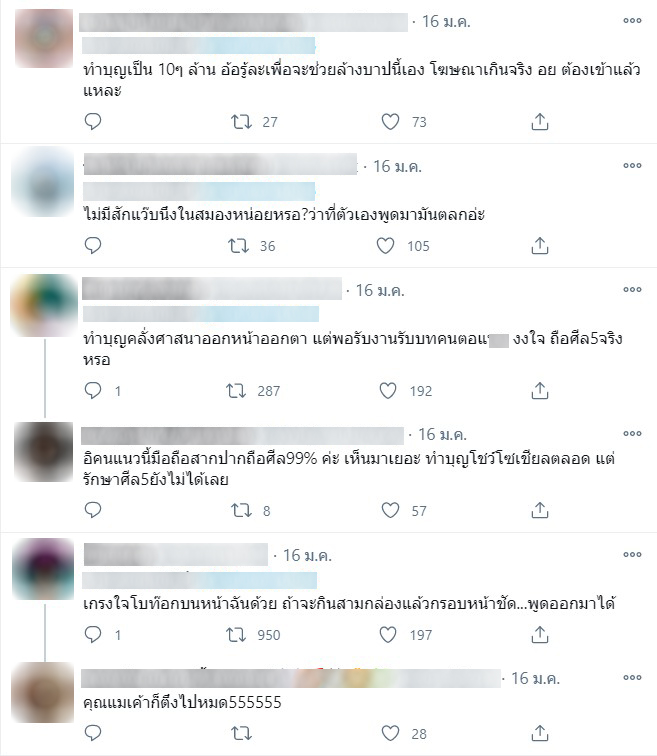
Task: Retweet the tweet showing 27 retweets
Action: coord(241,122)
